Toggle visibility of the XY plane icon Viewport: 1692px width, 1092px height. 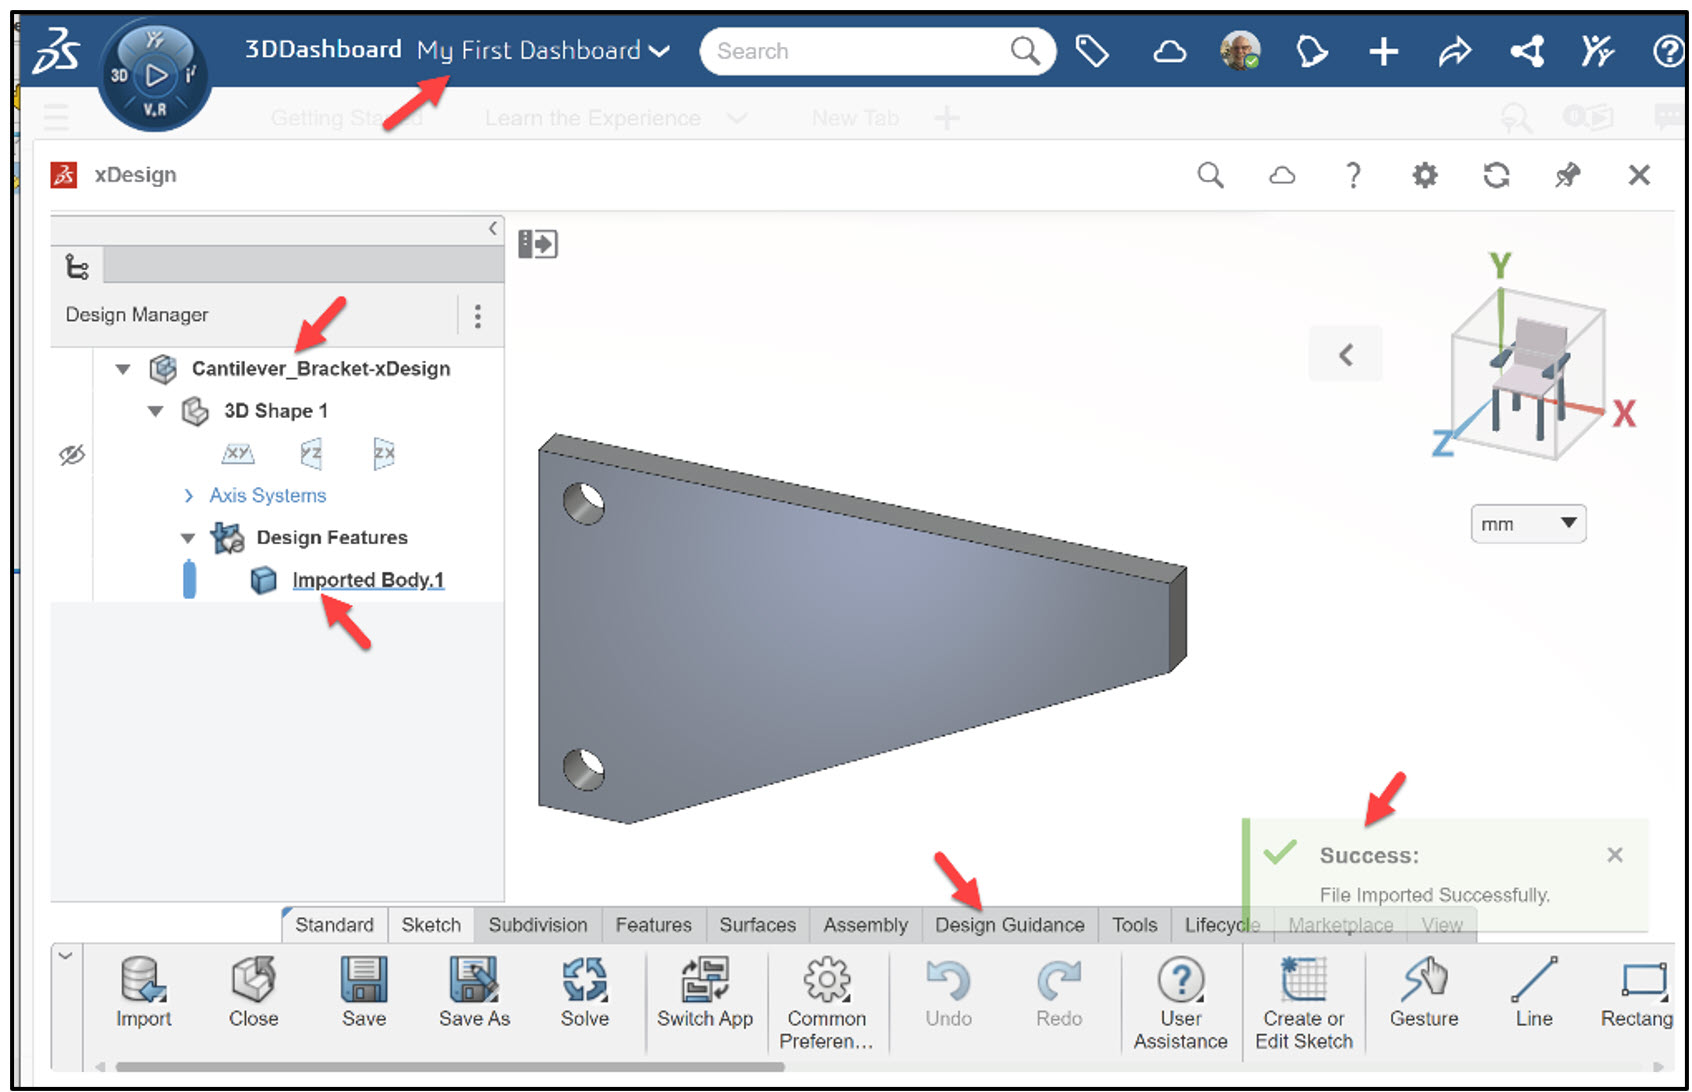tap(238, 453)
